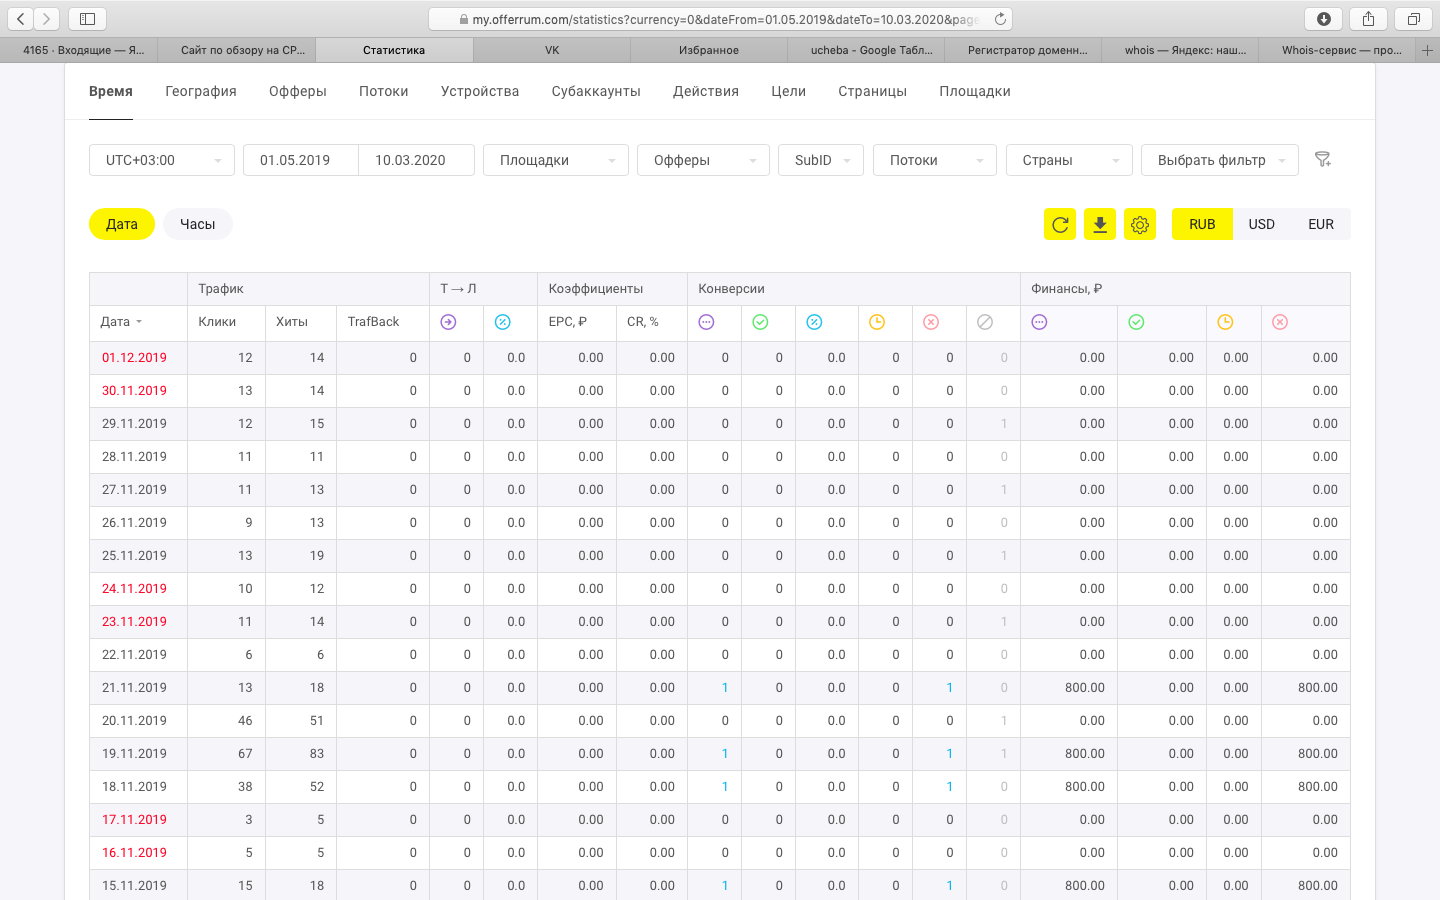
Task: Click the red cross icon under Финансы
Action: (x=1280, y=322)
